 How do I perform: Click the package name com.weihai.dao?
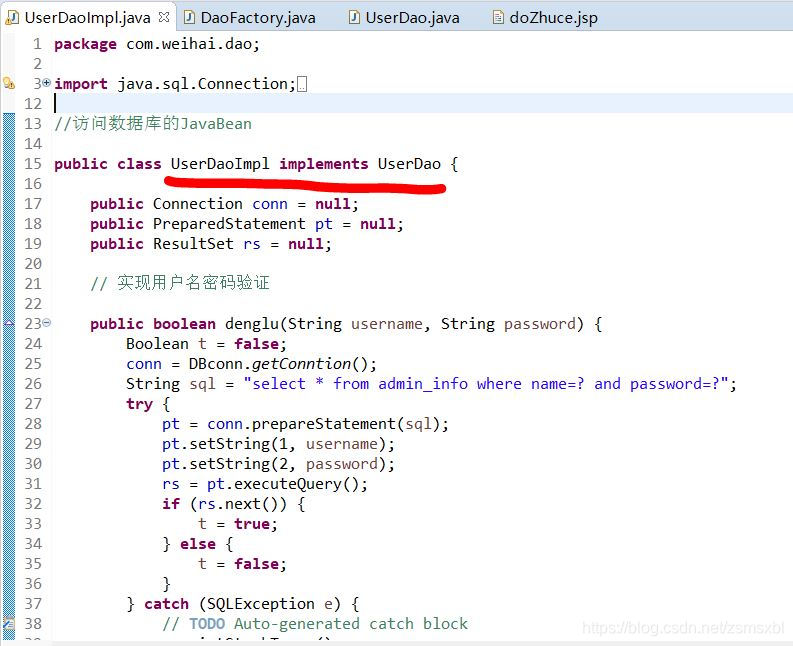[x=189, y=44]
